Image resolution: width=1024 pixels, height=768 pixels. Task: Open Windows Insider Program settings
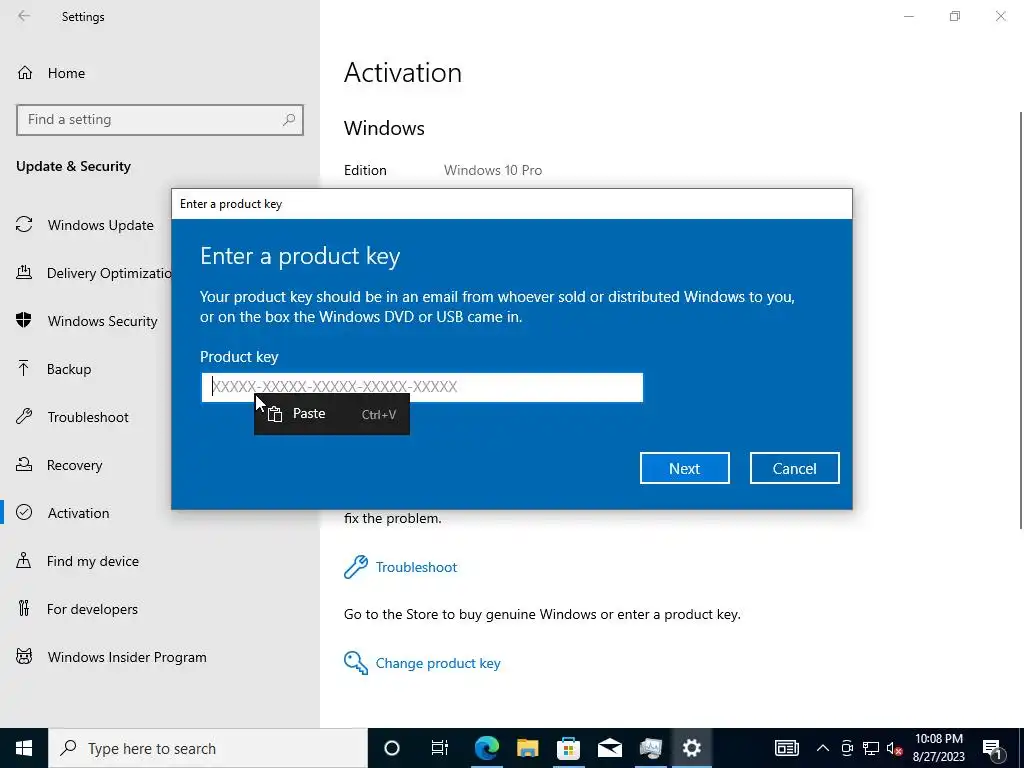coord(127,658)
